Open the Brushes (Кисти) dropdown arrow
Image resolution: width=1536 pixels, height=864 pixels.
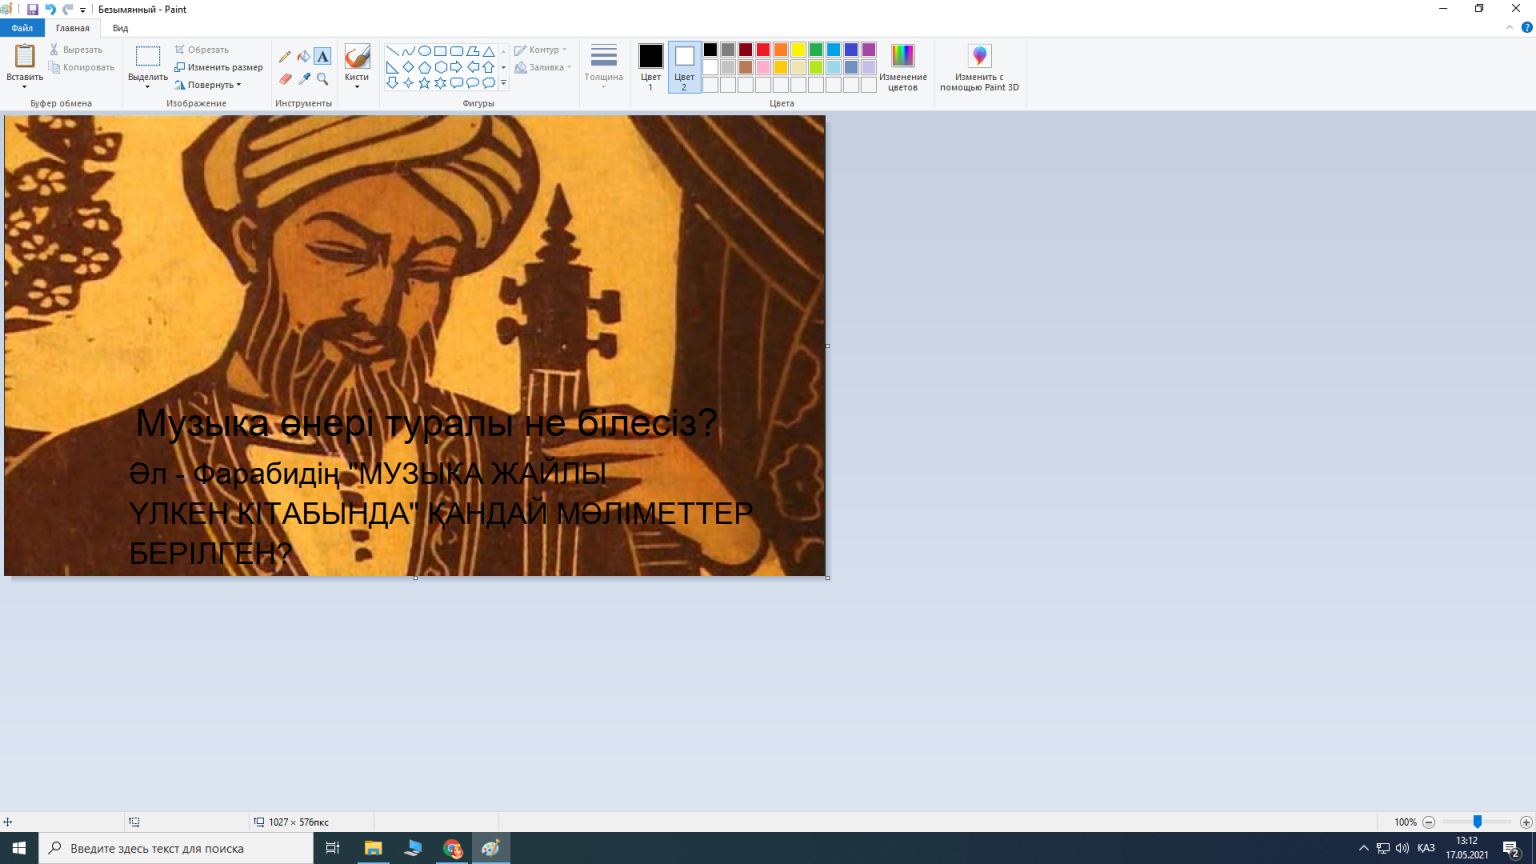tap(357, 87)
